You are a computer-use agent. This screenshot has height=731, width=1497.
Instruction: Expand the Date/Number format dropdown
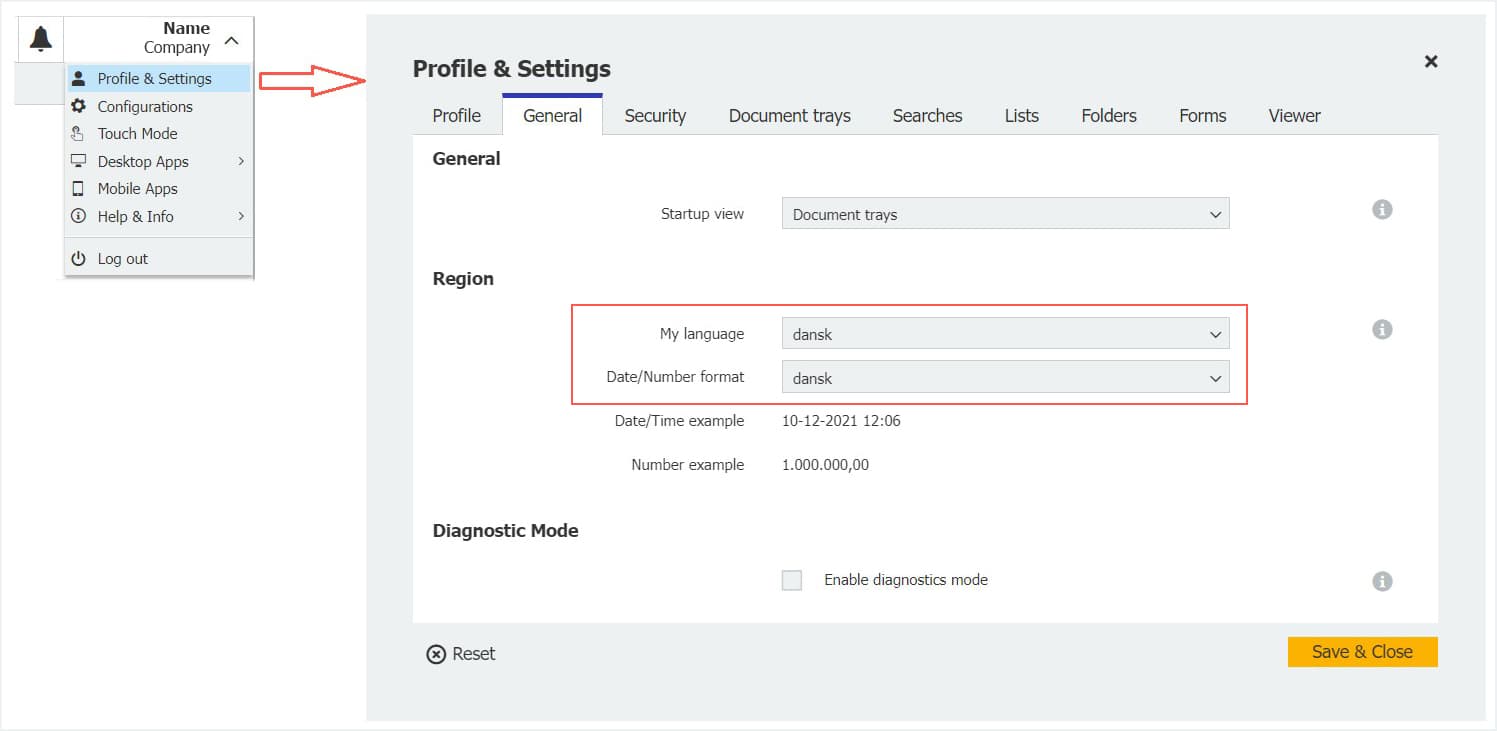click(x=1004, y=378)
